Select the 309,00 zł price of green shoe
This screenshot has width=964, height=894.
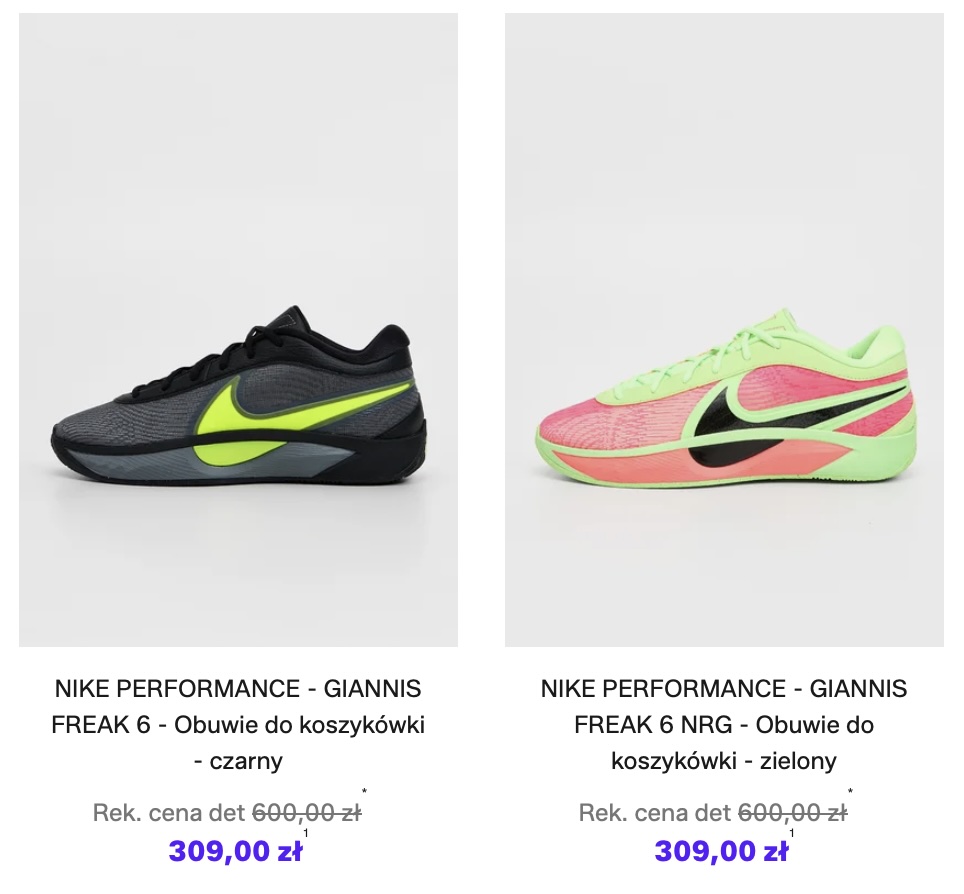[x=721, y=852]
